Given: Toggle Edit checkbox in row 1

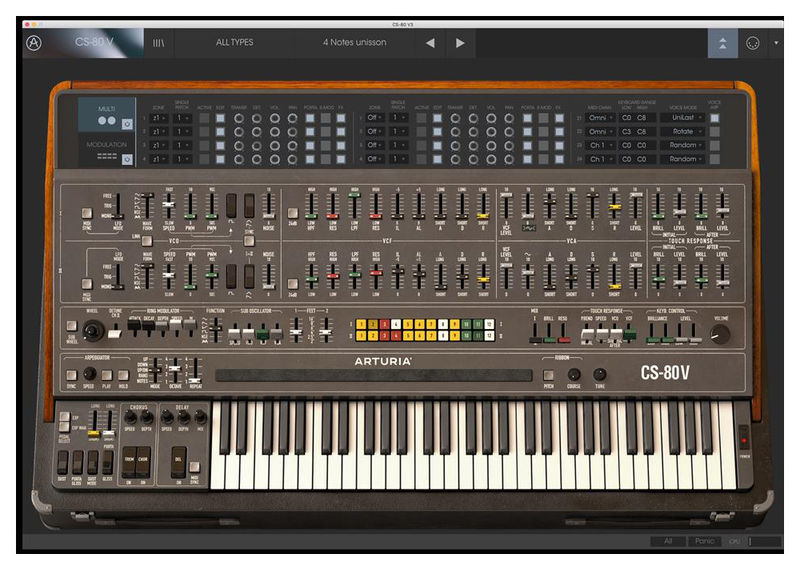Looking at the screenshot, I should pyautogui.click(x=220, y=118).
